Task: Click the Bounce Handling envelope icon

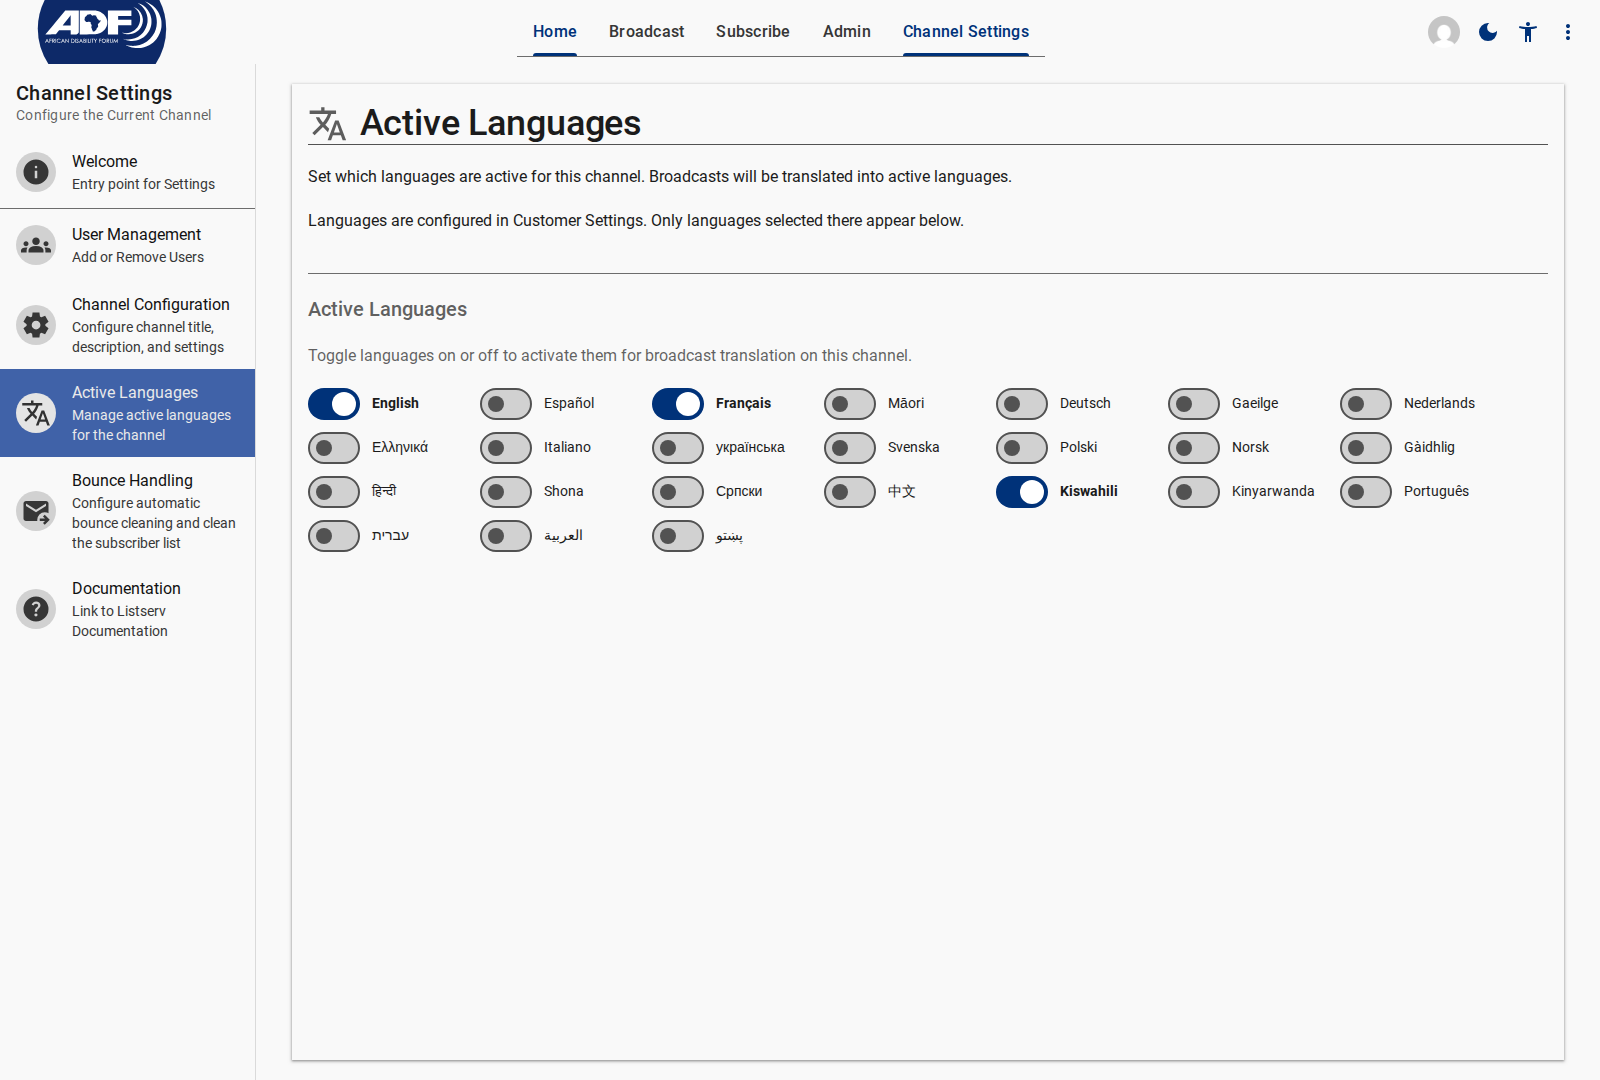Action: coord(36,511)
